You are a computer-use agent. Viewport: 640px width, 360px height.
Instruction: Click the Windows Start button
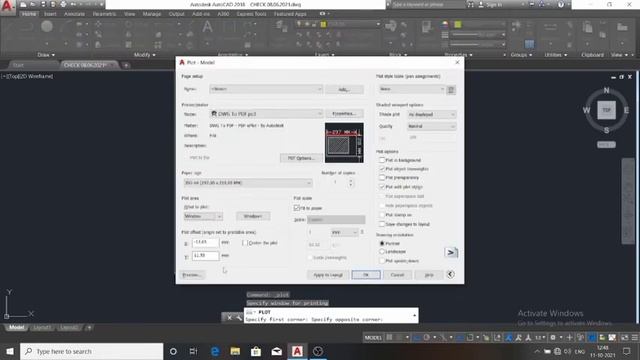tap(10, 351)
